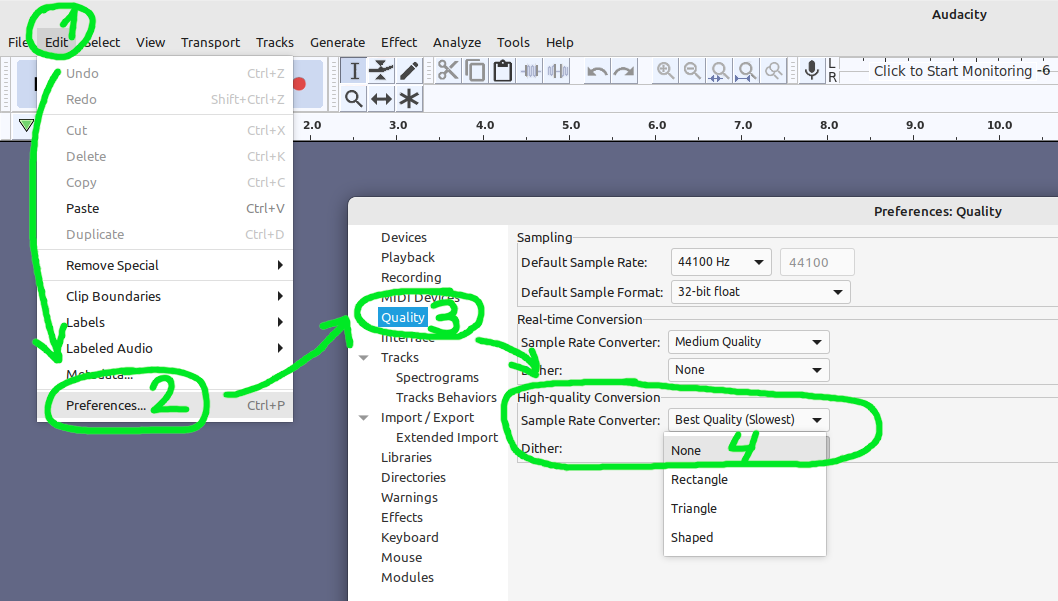Screen dimensions: 1058x601
Task: Open the Transport menu
Action: [x=210, y=42]
